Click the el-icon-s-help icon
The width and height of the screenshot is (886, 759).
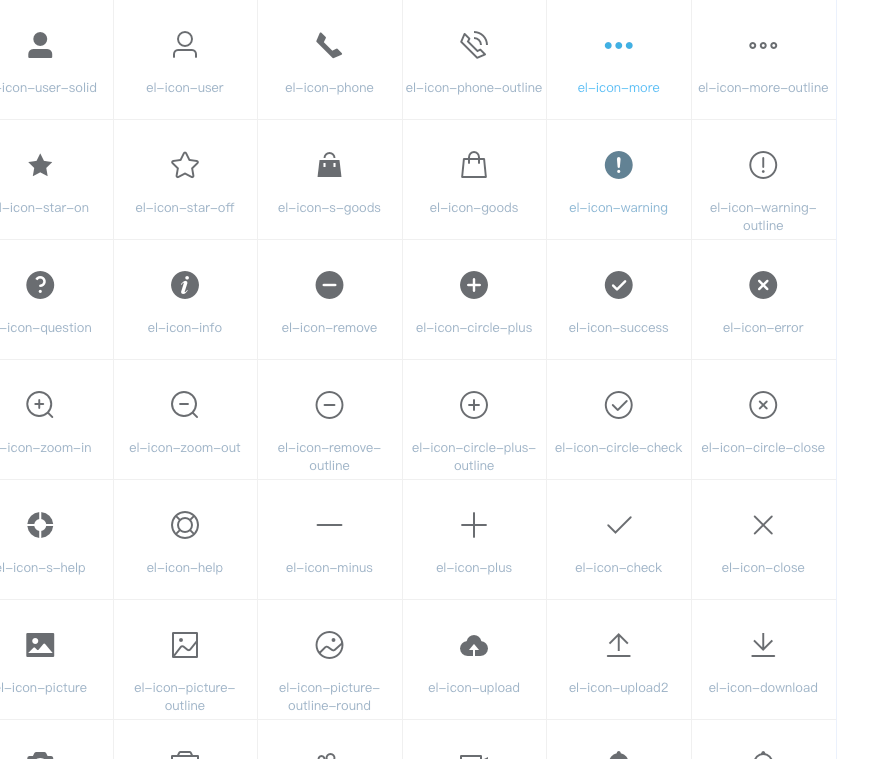(x=40, y=525)
